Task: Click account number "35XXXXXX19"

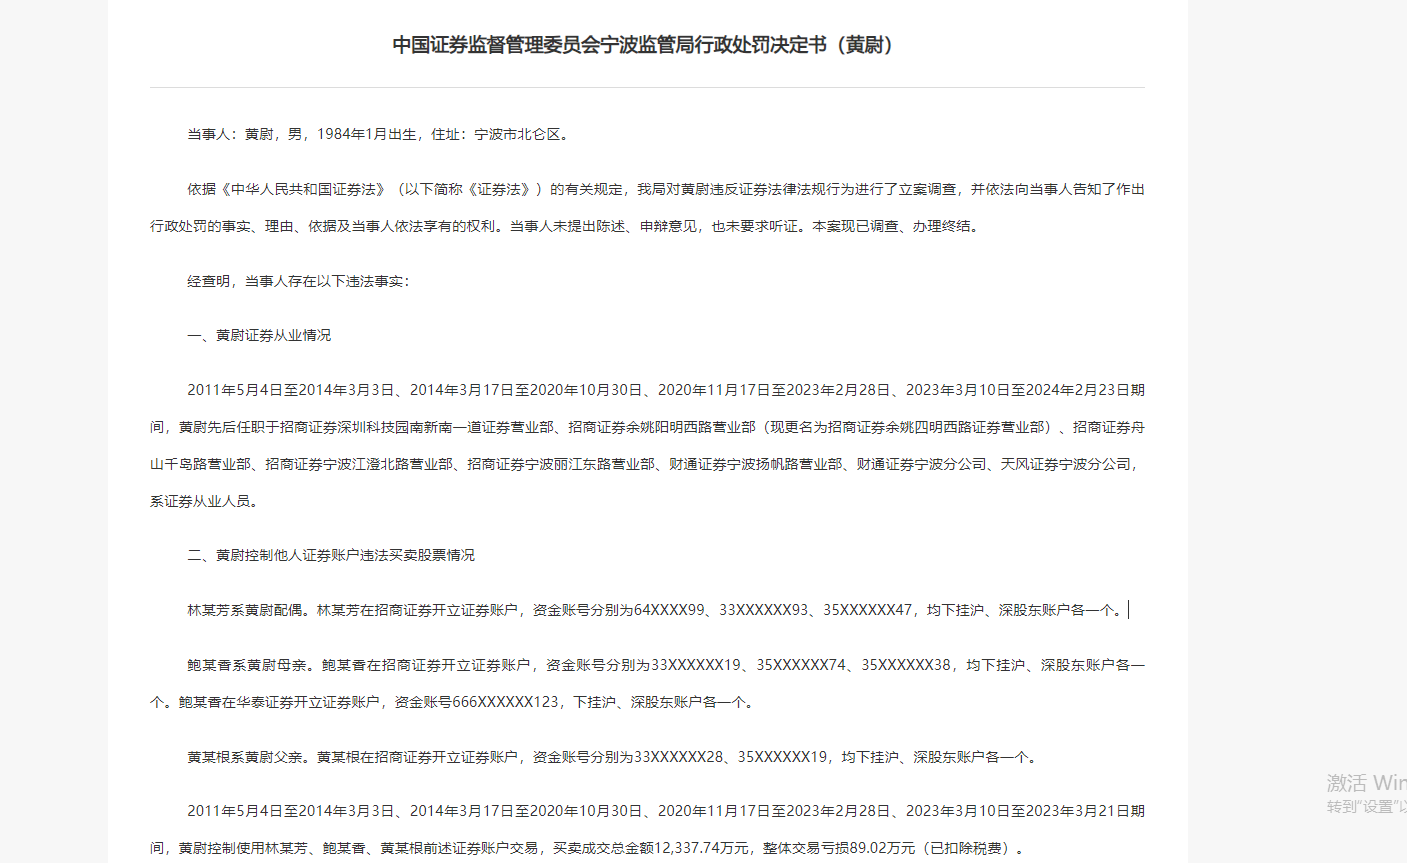Action: click(783, 757)
